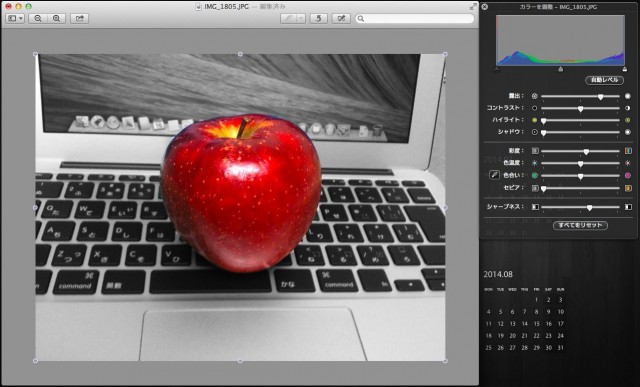Expand the highlight pen dropdown arrow
This screenshot has height=387, width=640.
point(301,18)
